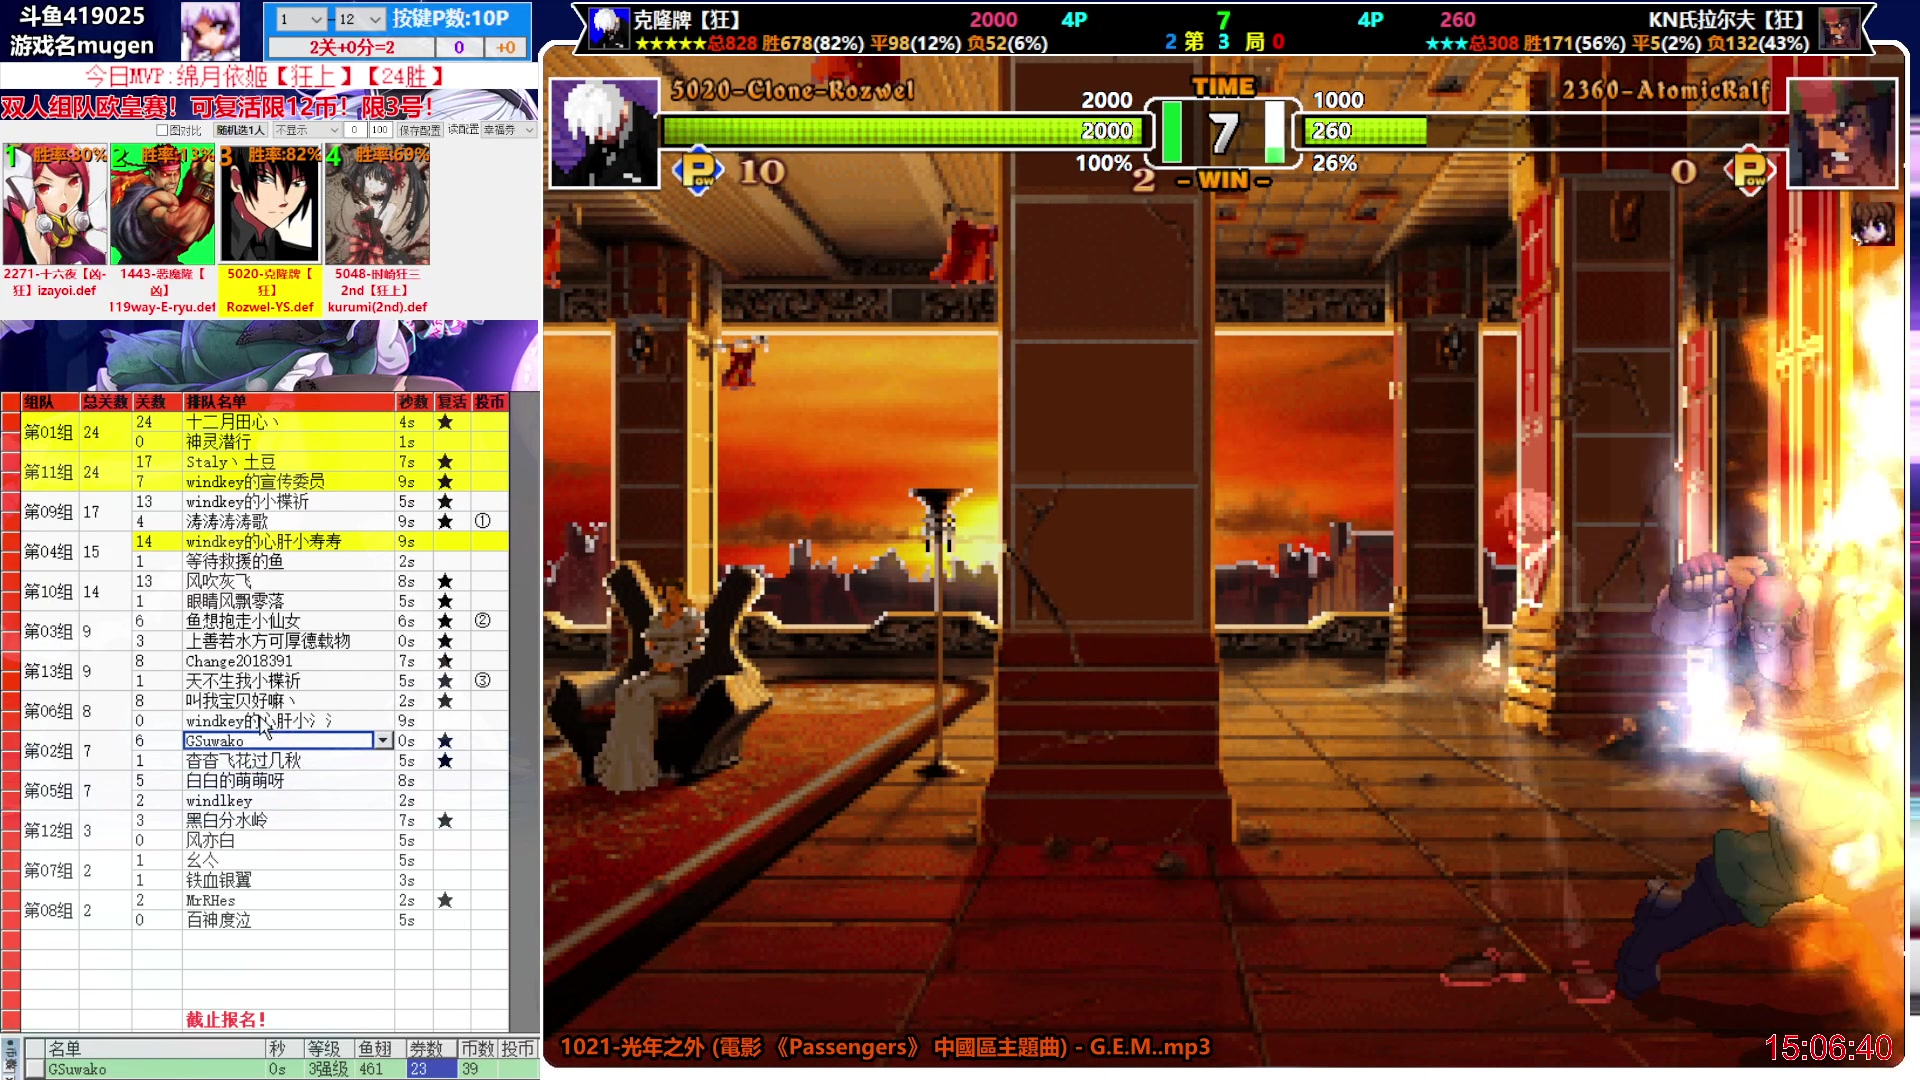This screenshot has width=1920, height=1080.
Task: Select the 第11组 team cell
Action: tap(49, 472)
